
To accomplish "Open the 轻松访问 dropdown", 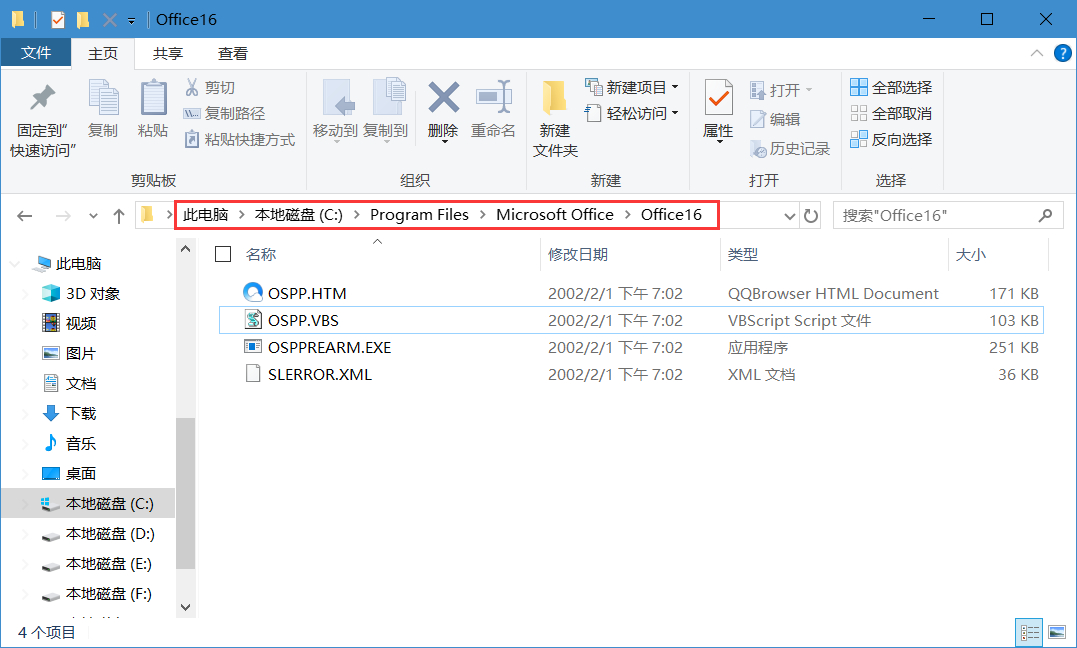I will (x=632, y=111).
